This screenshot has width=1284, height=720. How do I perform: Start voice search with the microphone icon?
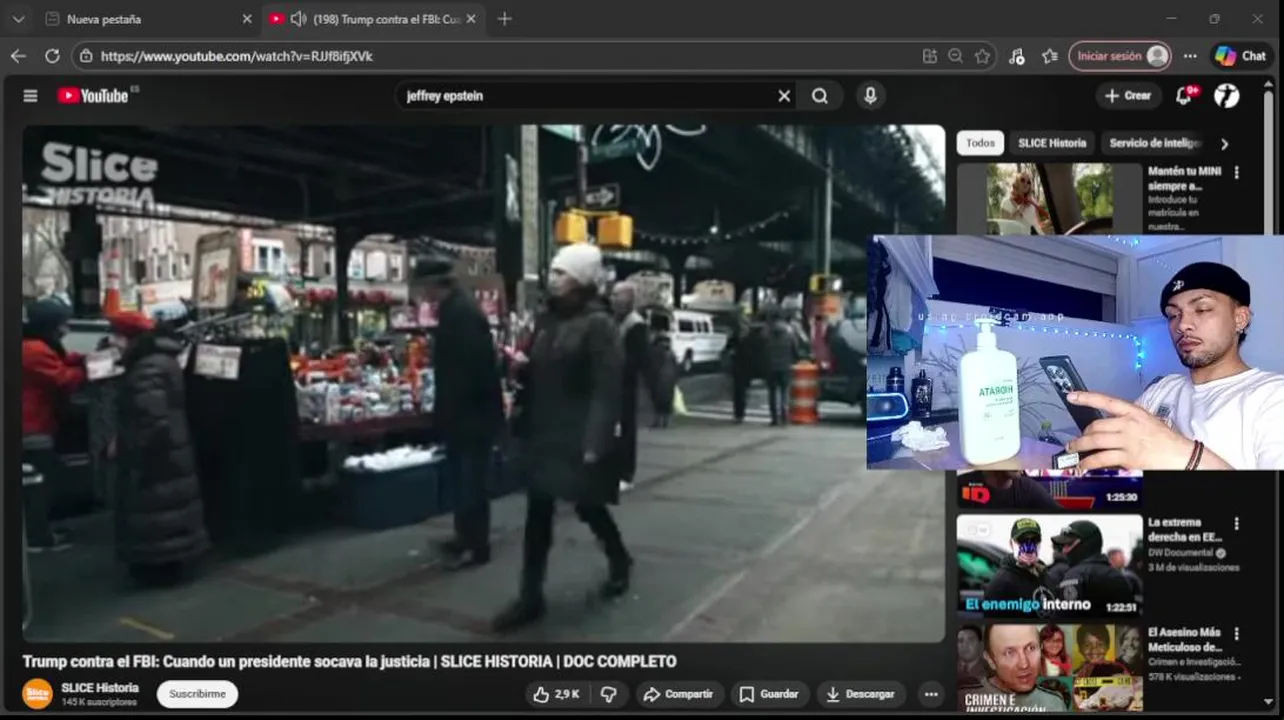pyautogui.click(x=870, y=96)
